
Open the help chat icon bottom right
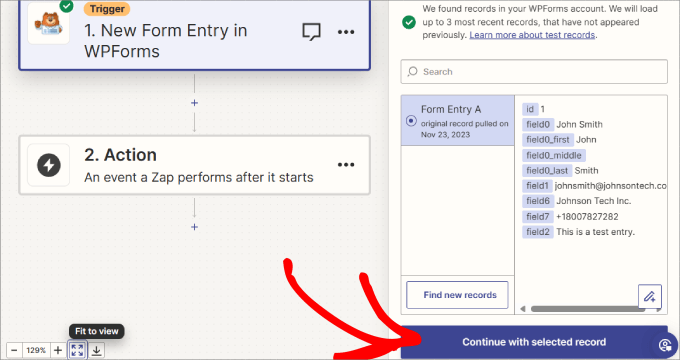click(x=665, y=345)
